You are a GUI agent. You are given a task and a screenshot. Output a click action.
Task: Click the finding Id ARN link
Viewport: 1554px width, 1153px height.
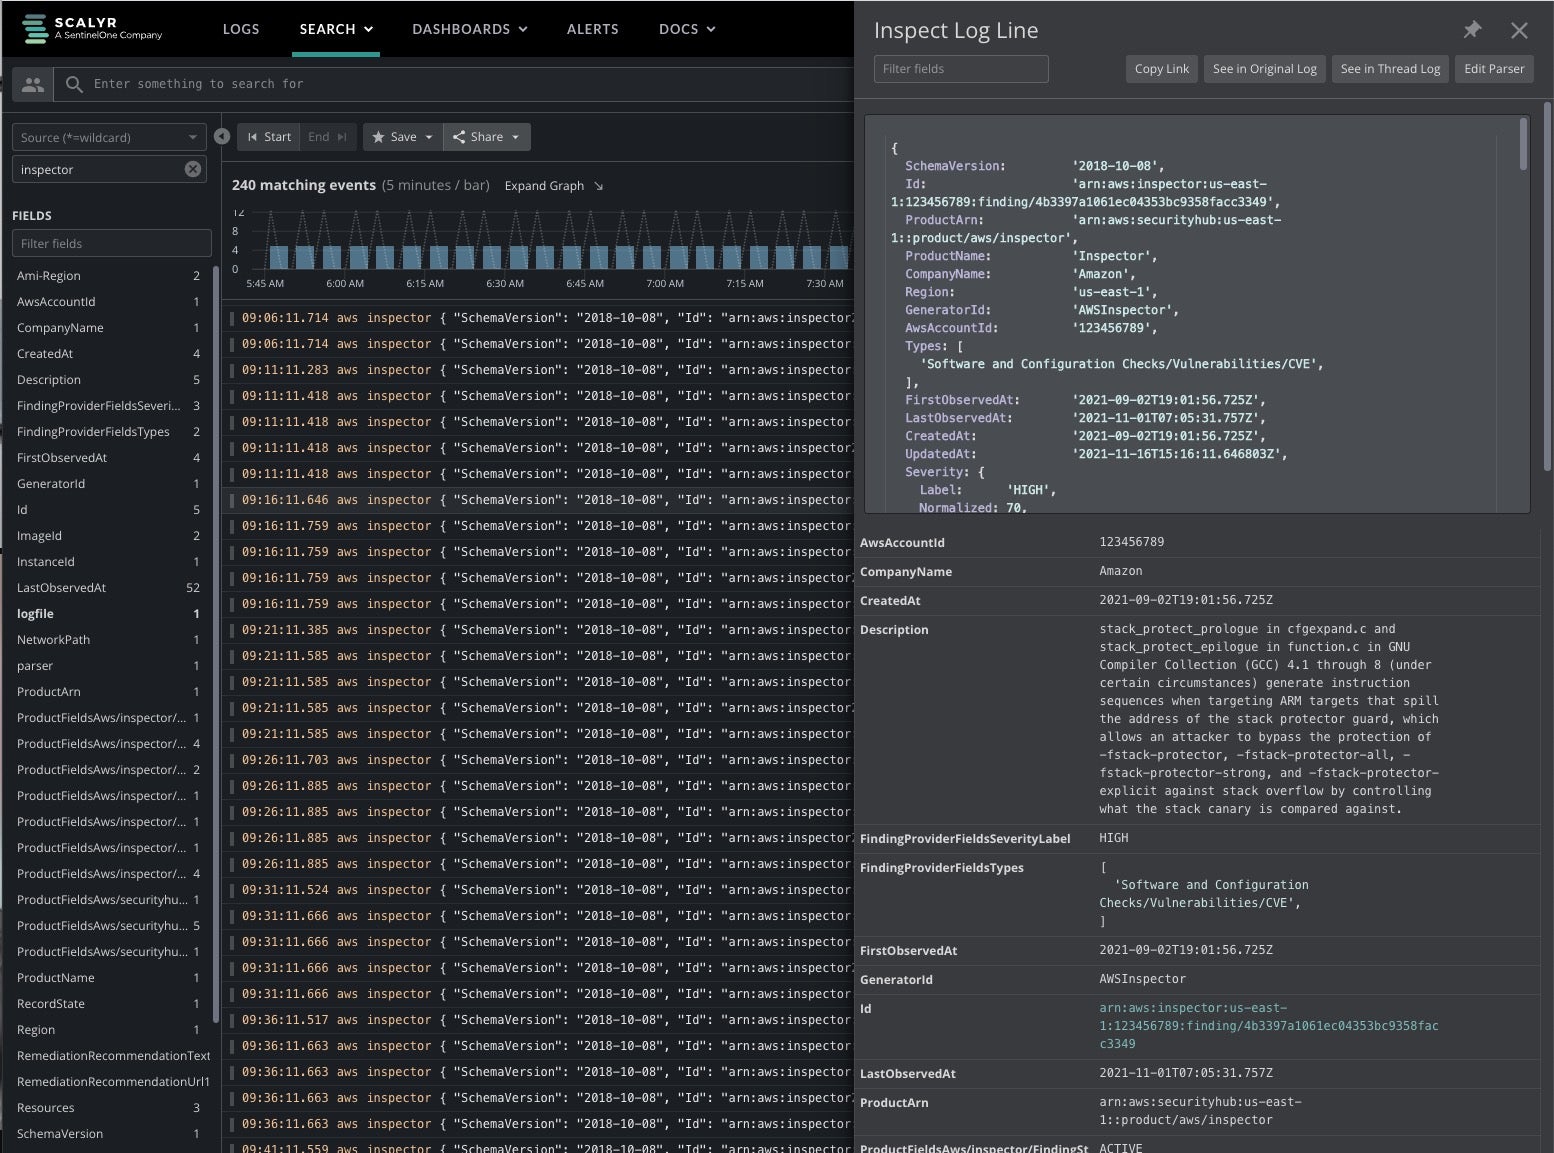(1268, 1026)
